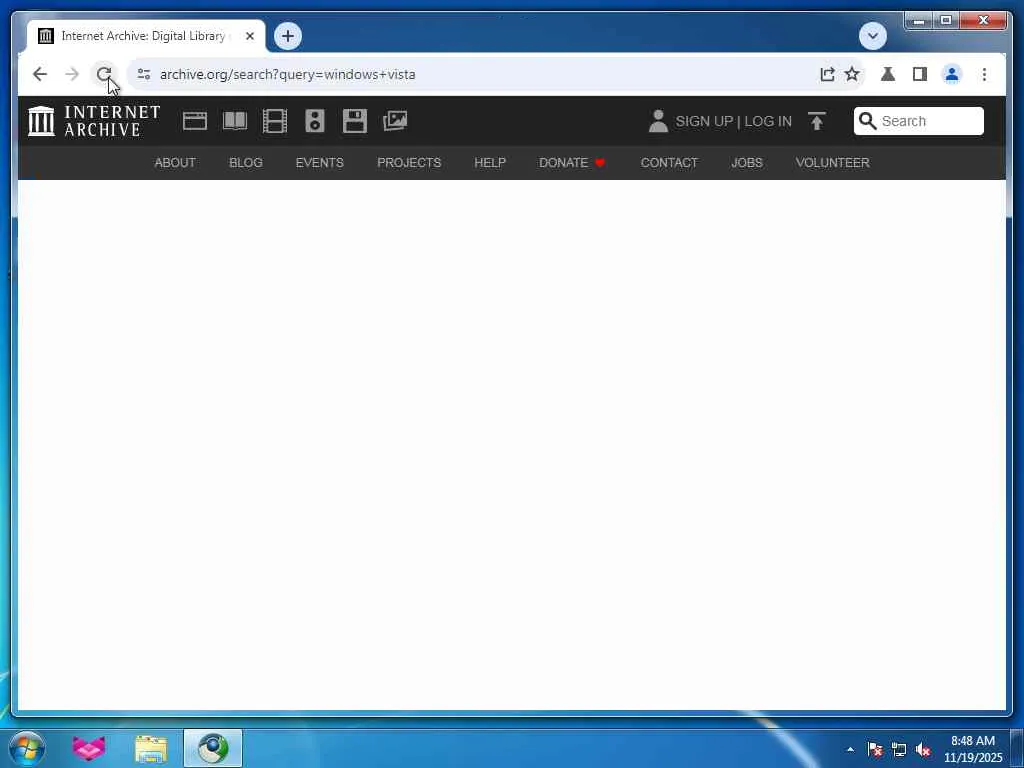Screen dimensions: 1024x768
Task: Click the LOG IN link
Action: (768, 121)
